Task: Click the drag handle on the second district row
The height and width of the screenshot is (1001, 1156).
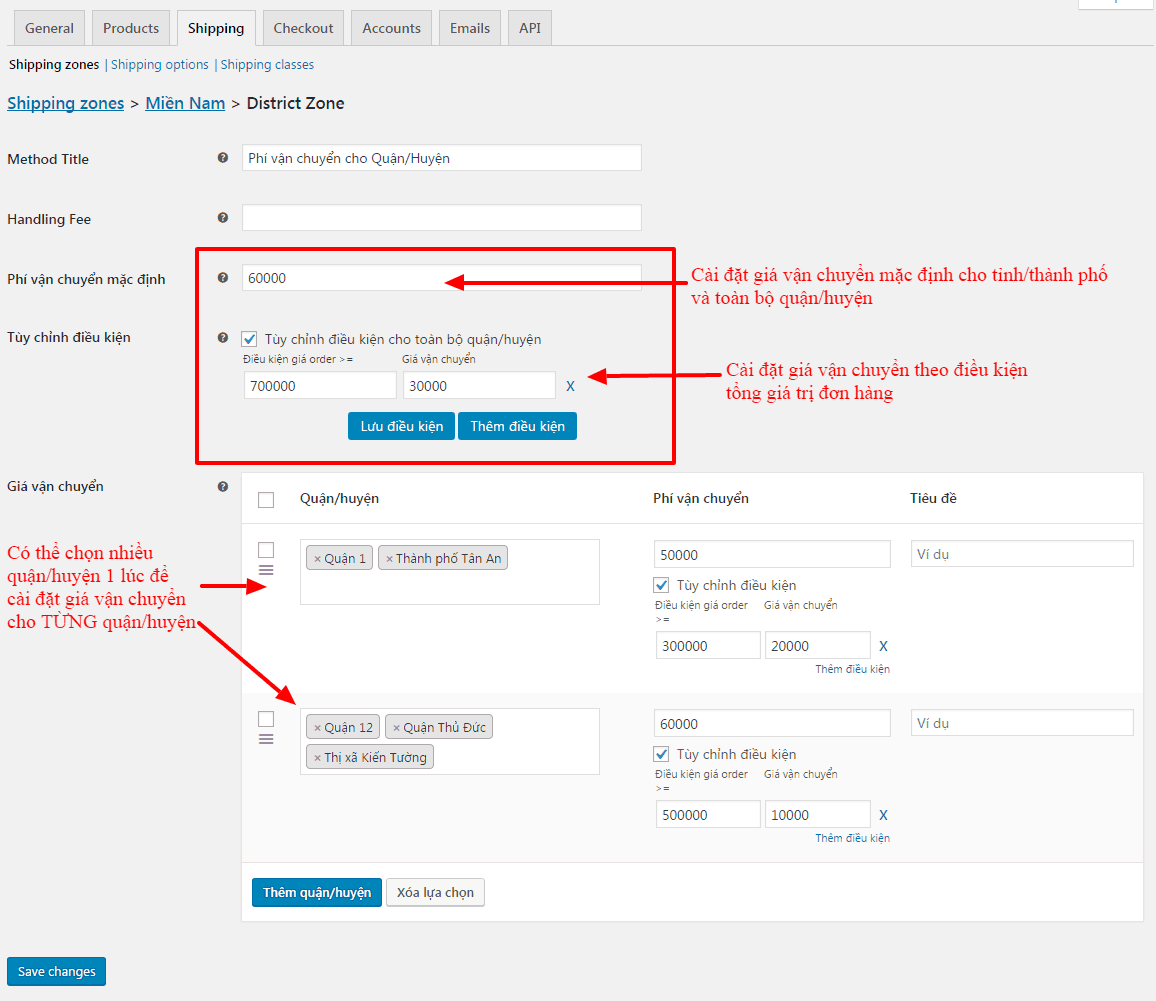Action: 266,739
